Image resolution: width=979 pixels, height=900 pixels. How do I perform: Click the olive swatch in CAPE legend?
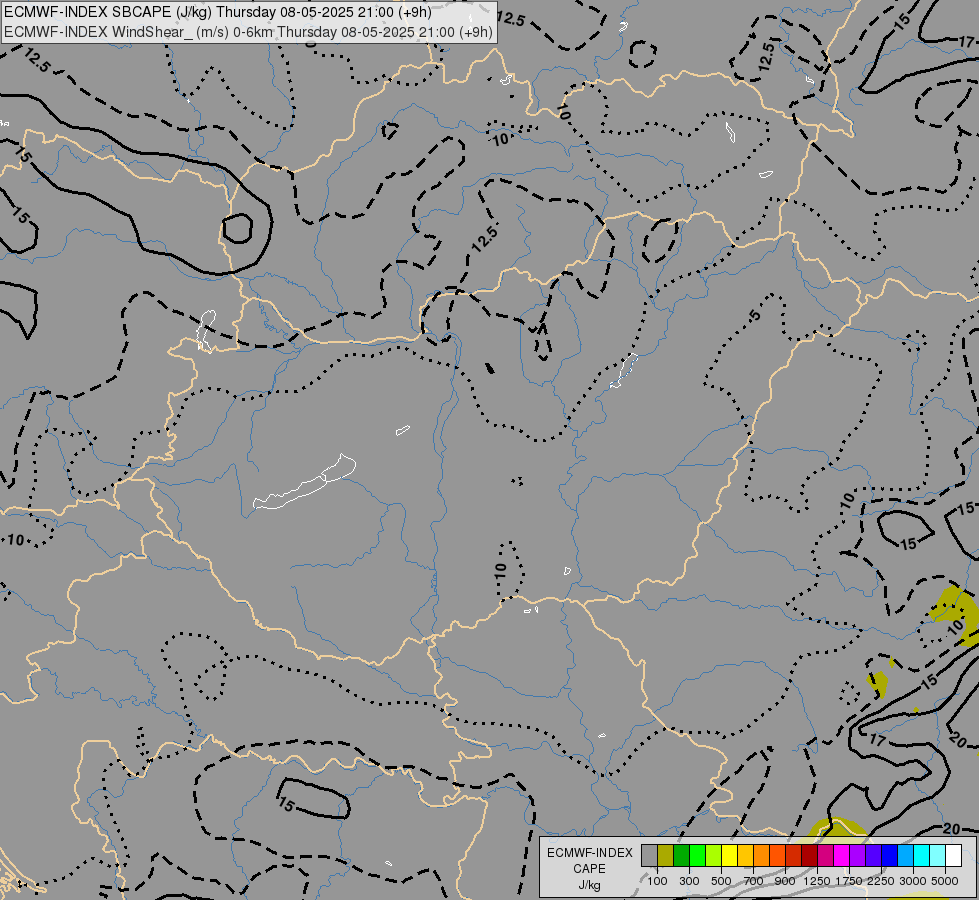coord(666,856)
